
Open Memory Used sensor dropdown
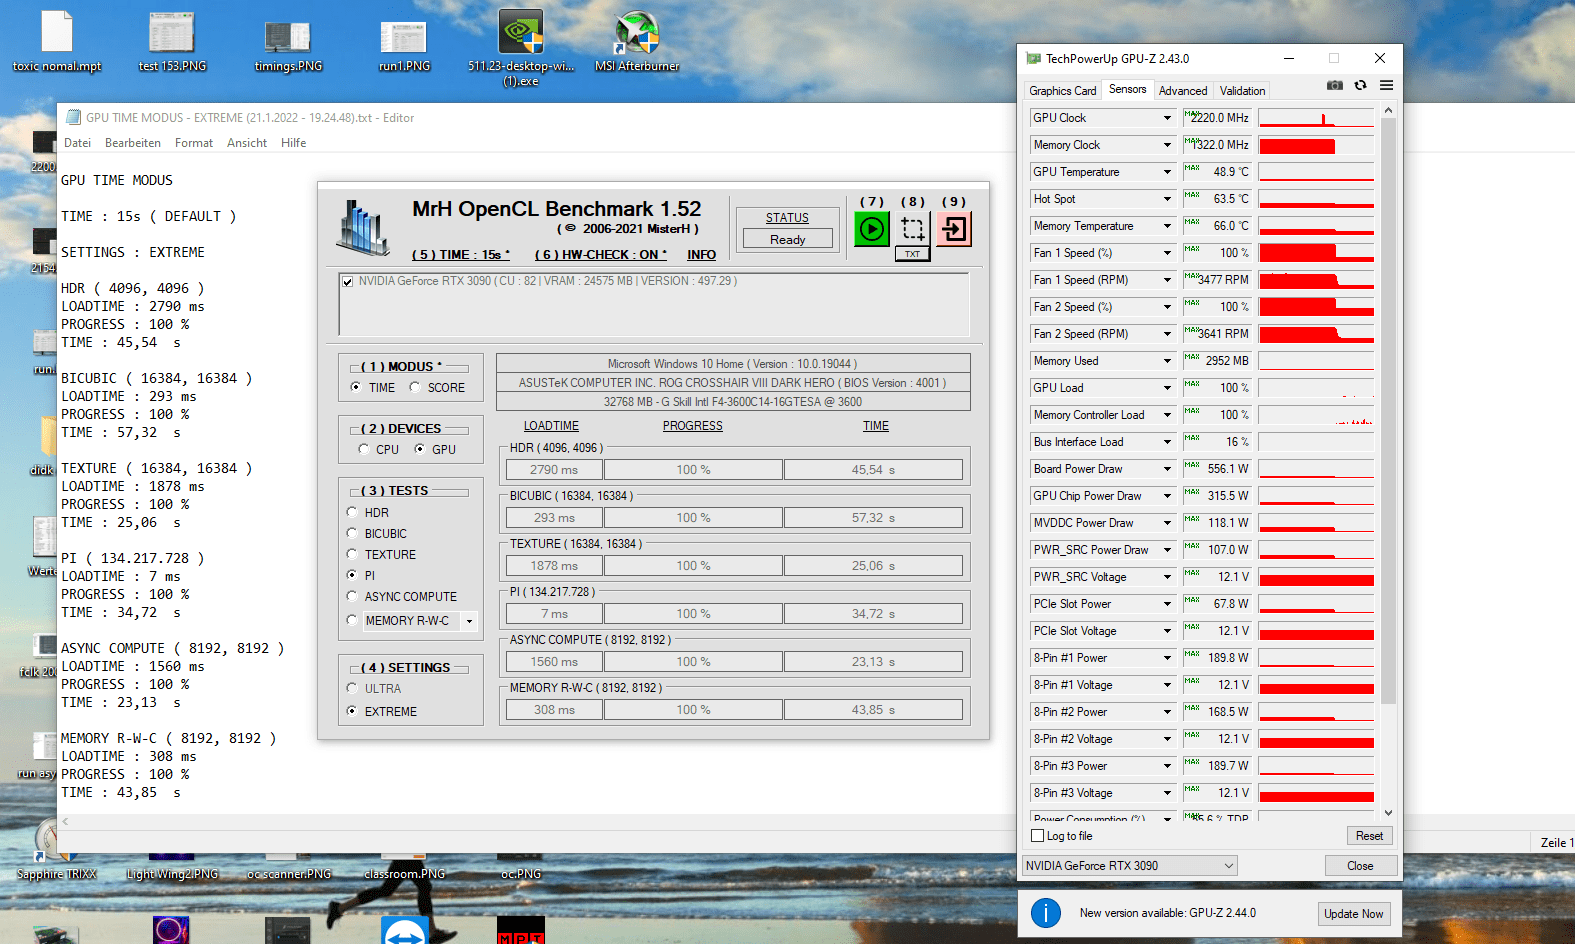tap(1166, 361)
